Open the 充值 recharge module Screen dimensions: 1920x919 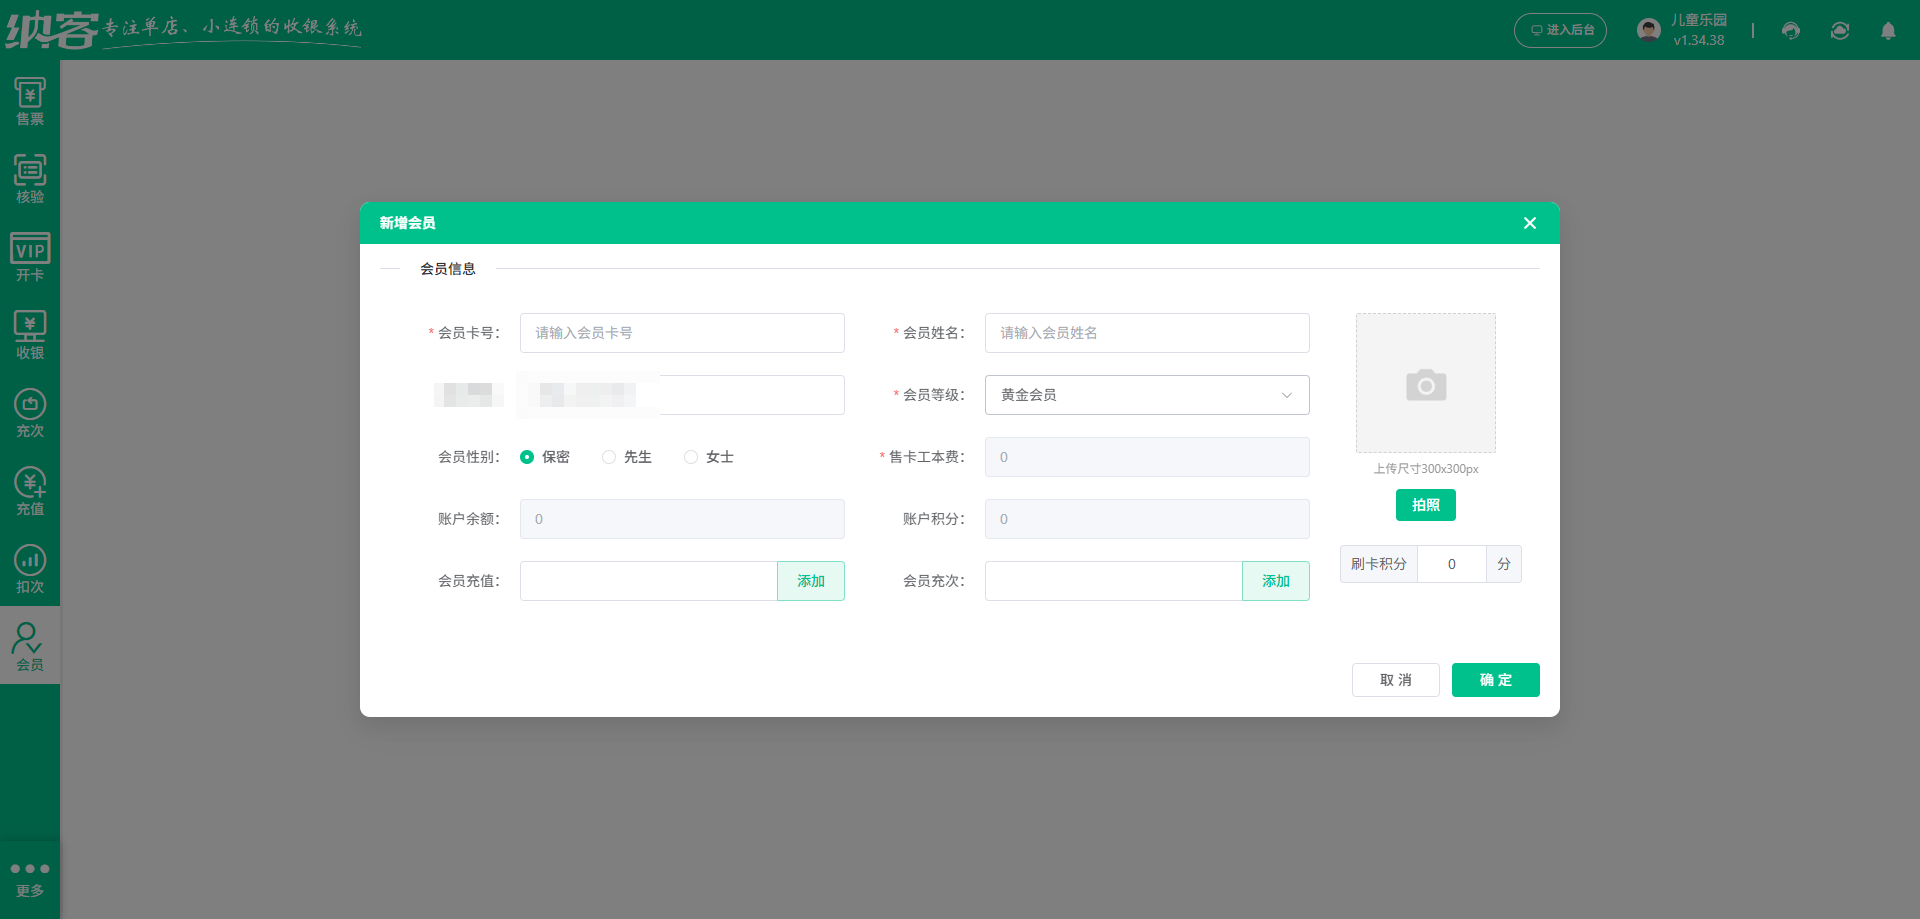[x=30, y=490]
